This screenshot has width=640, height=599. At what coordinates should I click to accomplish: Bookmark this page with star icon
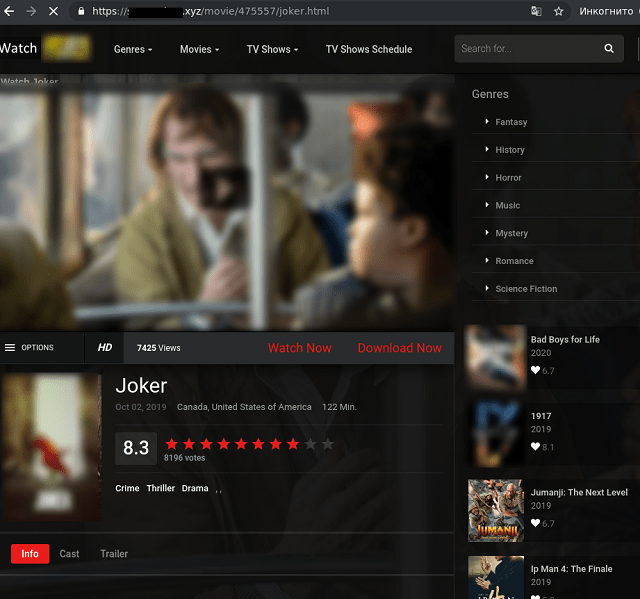coord(558,11)
